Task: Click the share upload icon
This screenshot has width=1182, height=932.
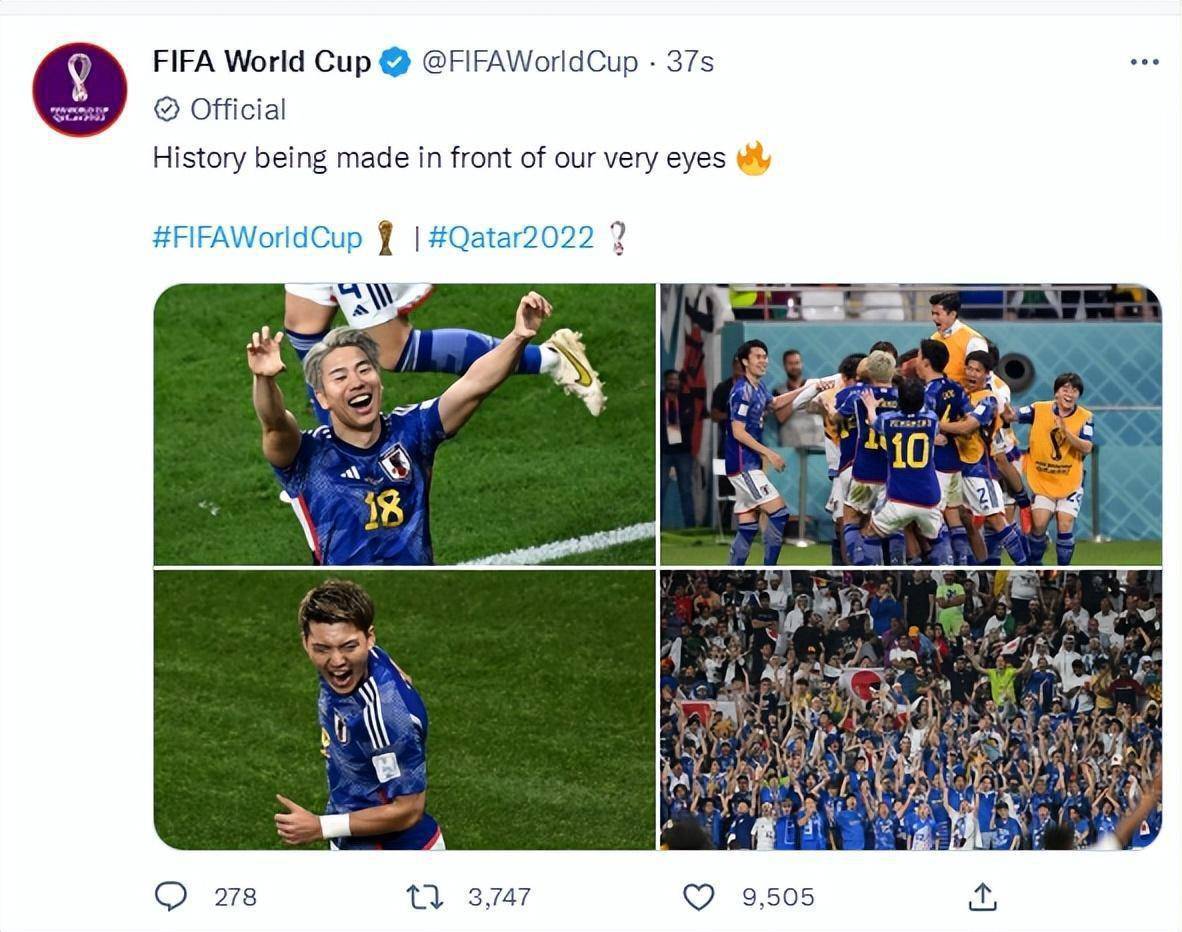Action: tap(983, 896)
